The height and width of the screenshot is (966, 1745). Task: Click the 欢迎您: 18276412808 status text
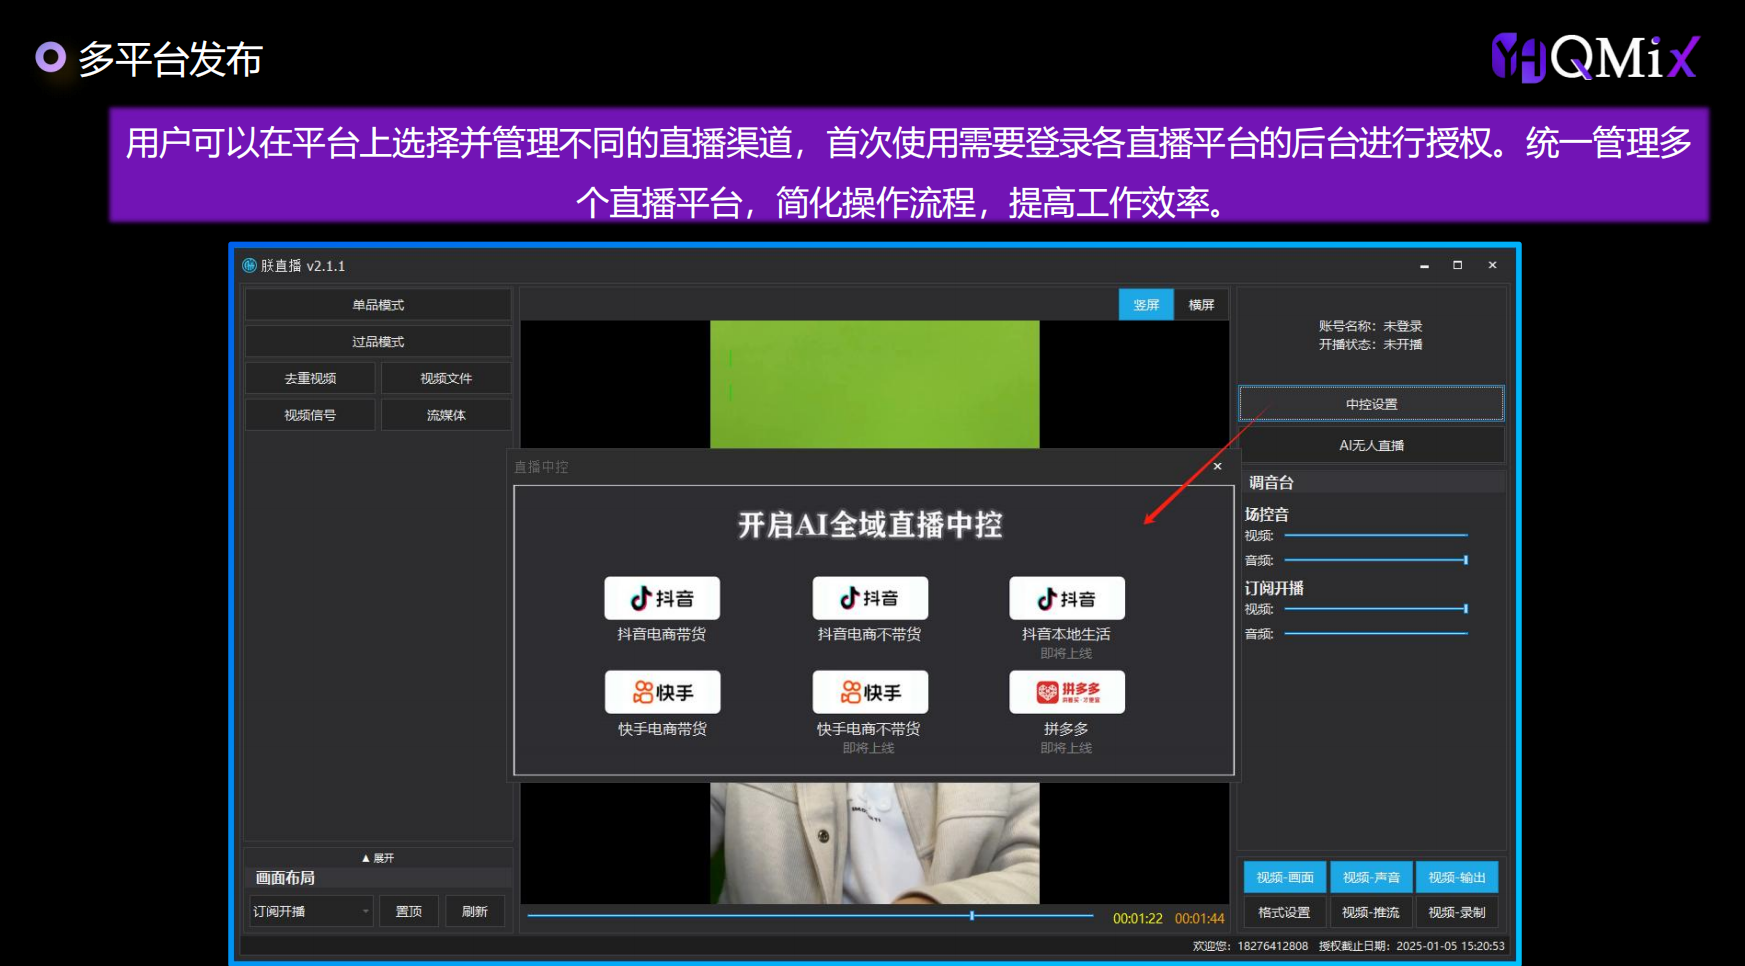[1250, 945]
